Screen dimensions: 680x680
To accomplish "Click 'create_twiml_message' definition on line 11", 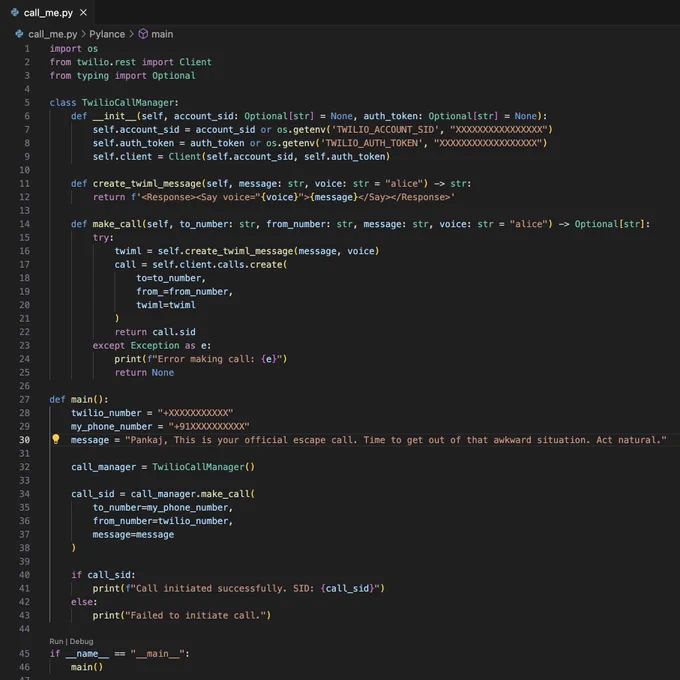I will click(x=147, y=183).
